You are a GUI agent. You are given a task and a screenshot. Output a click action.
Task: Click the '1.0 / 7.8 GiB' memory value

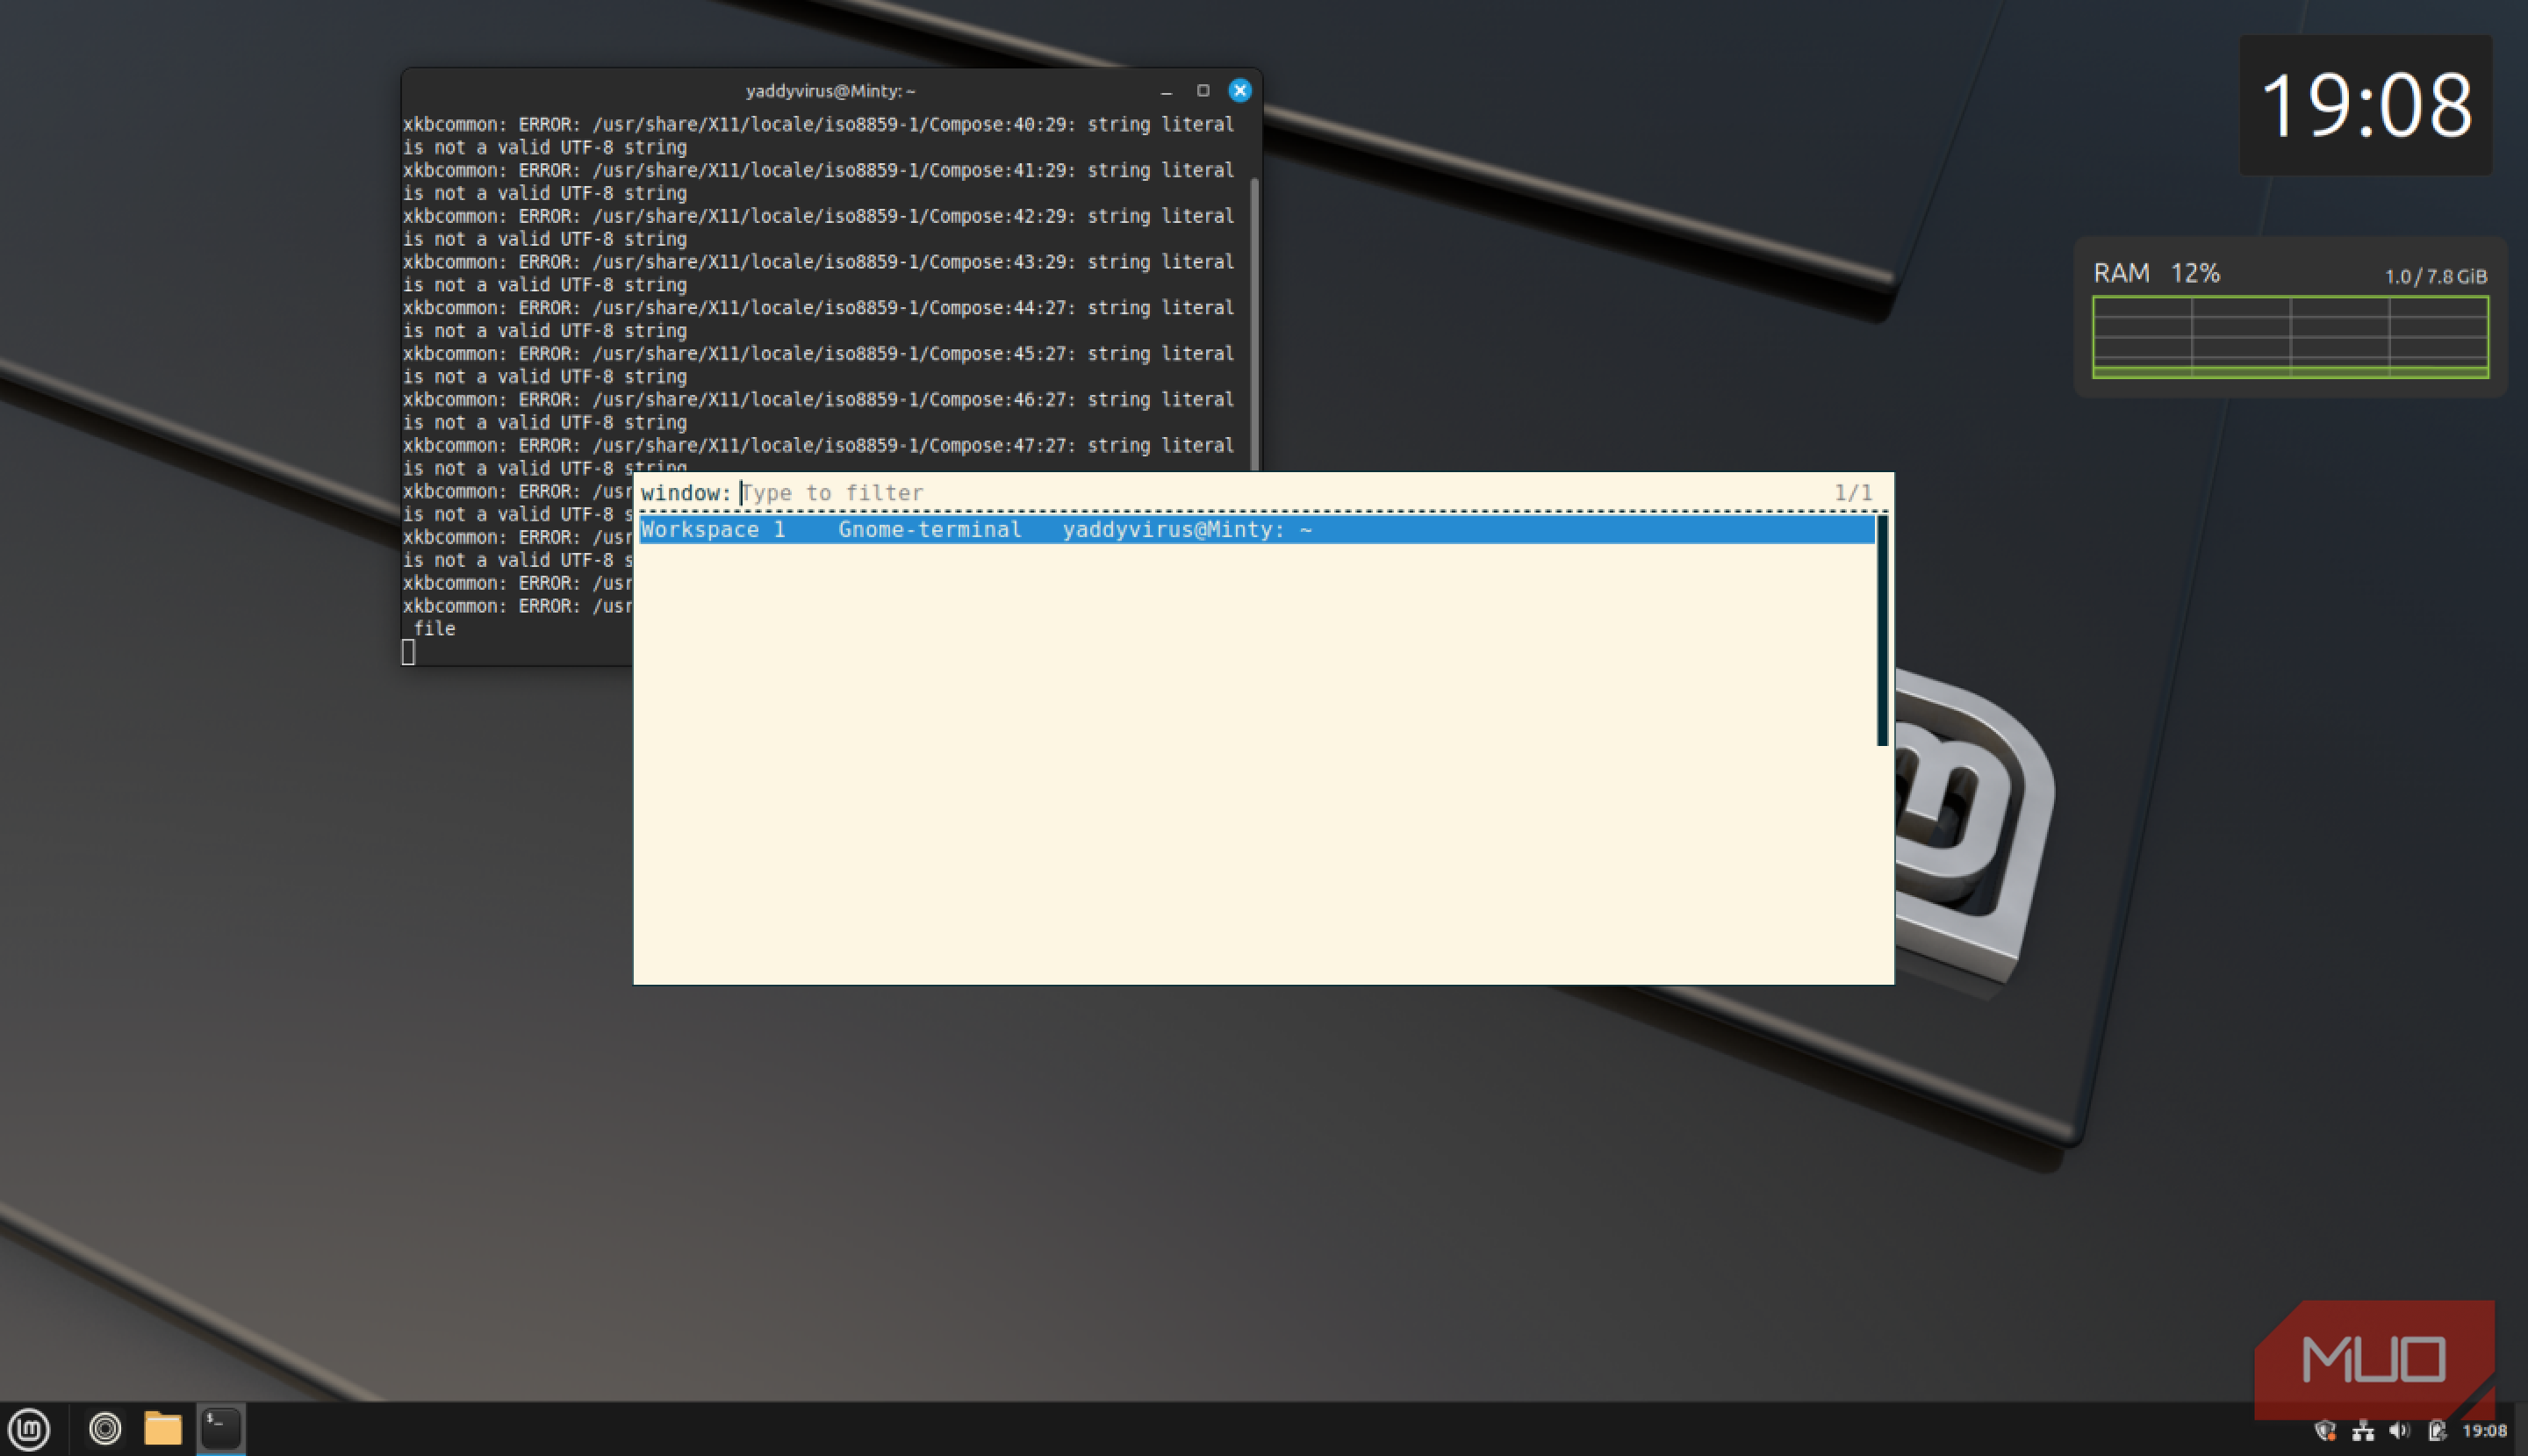coord(2436,277)
